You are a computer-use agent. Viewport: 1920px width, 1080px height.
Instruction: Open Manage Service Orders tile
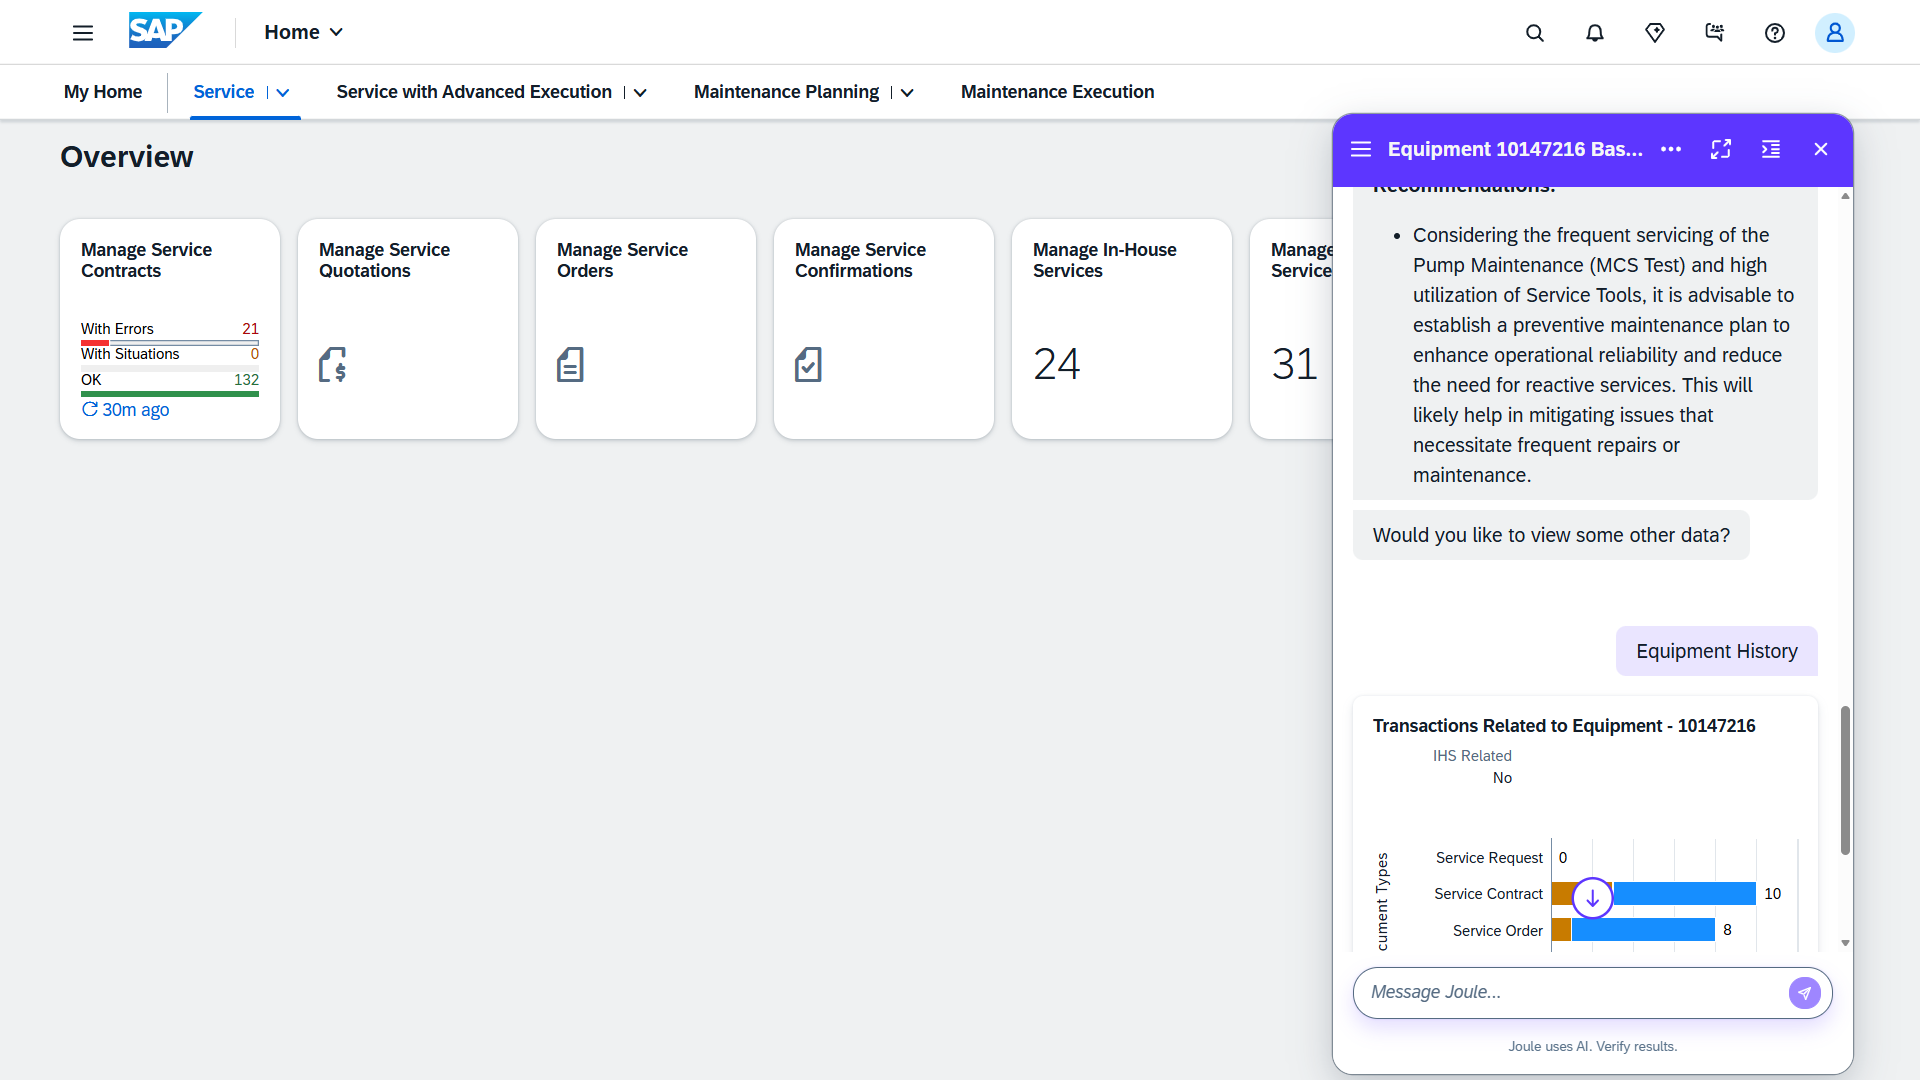point(646,329)
